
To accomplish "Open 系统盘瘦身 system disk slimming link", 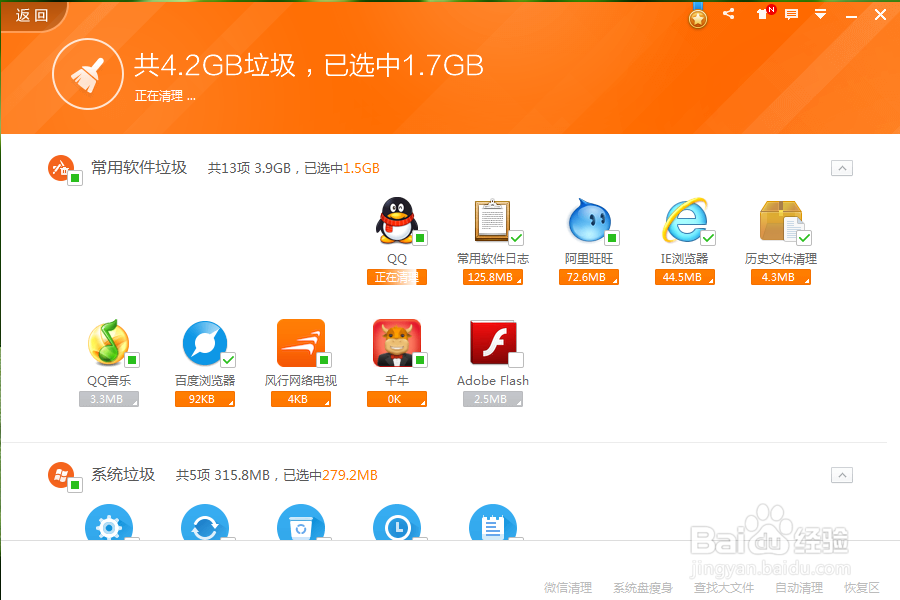I will coord(642,588).
